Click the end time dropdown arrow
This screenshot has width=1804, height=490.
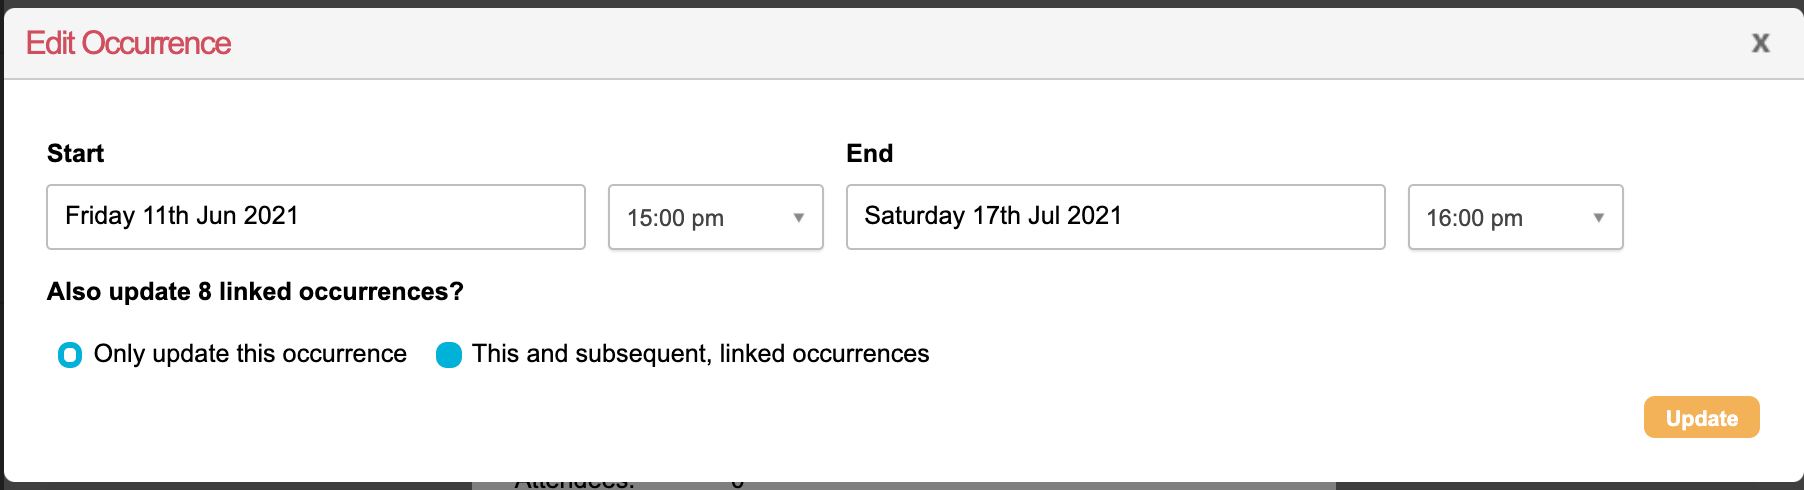pyautogui.click(x=1598, y=218)
